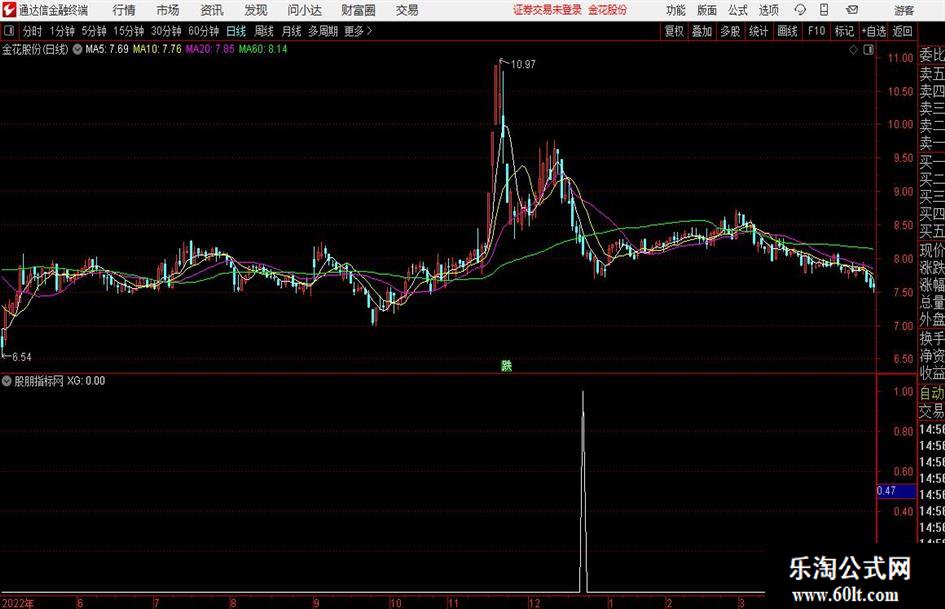Switch to the 15分钟 period tab
Screen dimensions: 945x609
(x=128, y=31)
